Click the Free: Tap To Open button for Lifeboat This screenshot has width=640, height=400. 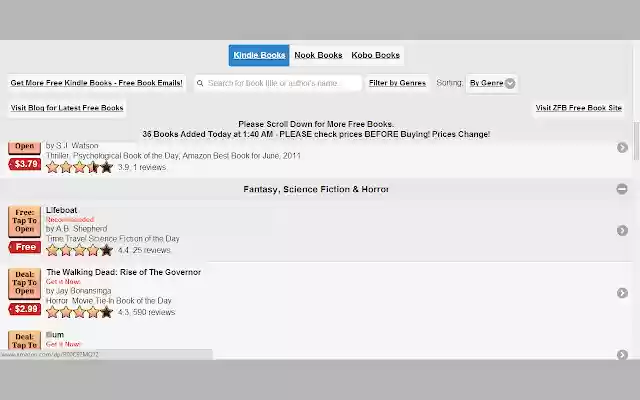24,221
